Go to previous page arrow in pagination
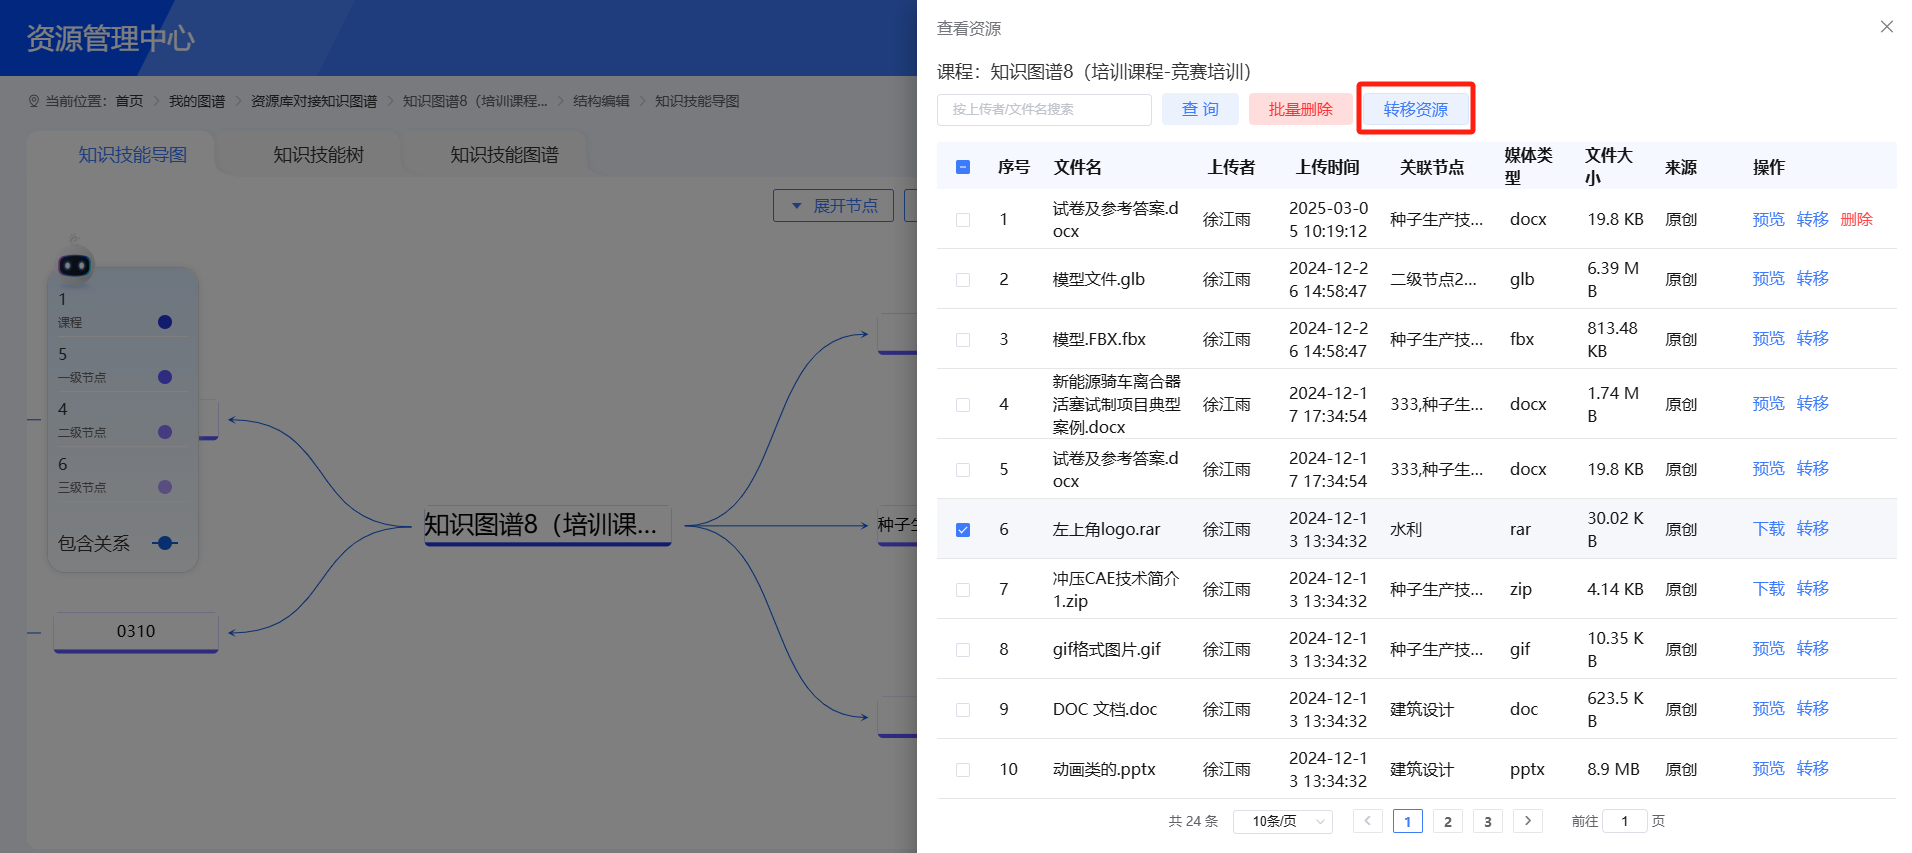 (1367, 821)
